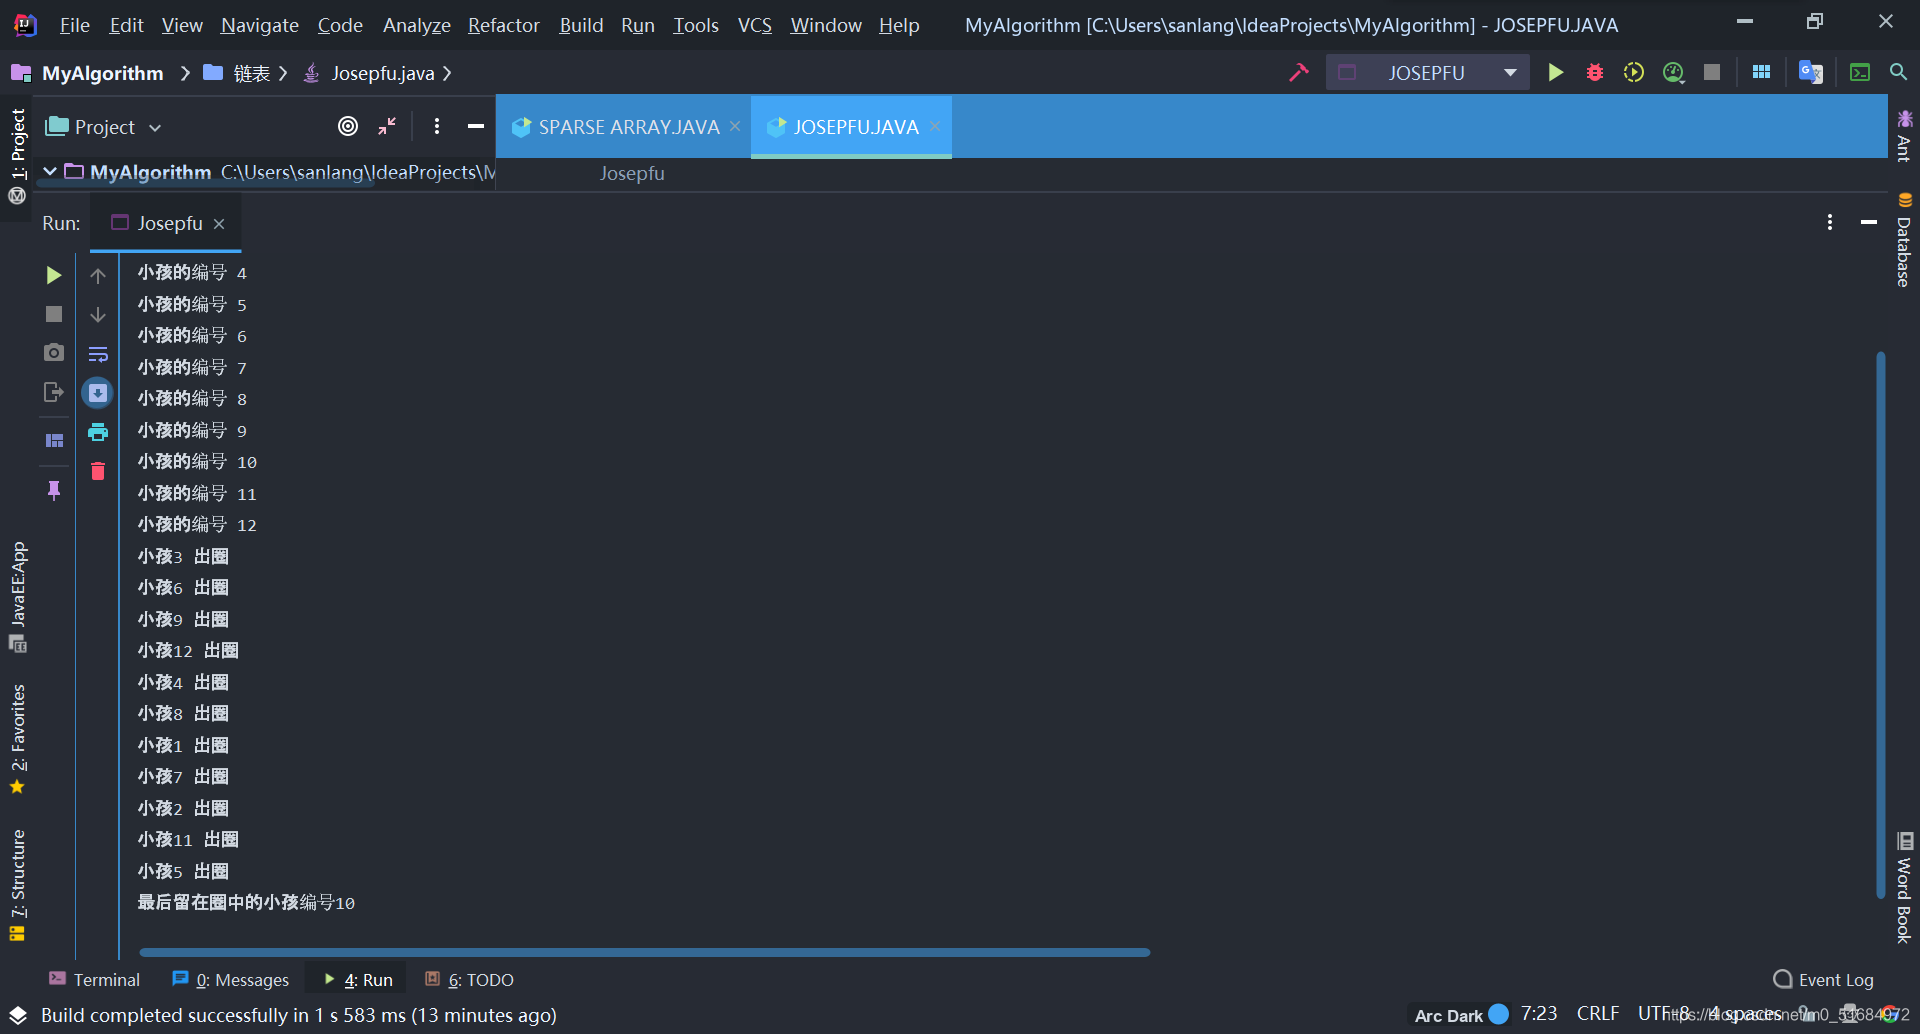Viewport: 1920px width, 1034px height.
Task: Toggle the Favorites tool window side tab
Action: [x=17, y=738]
